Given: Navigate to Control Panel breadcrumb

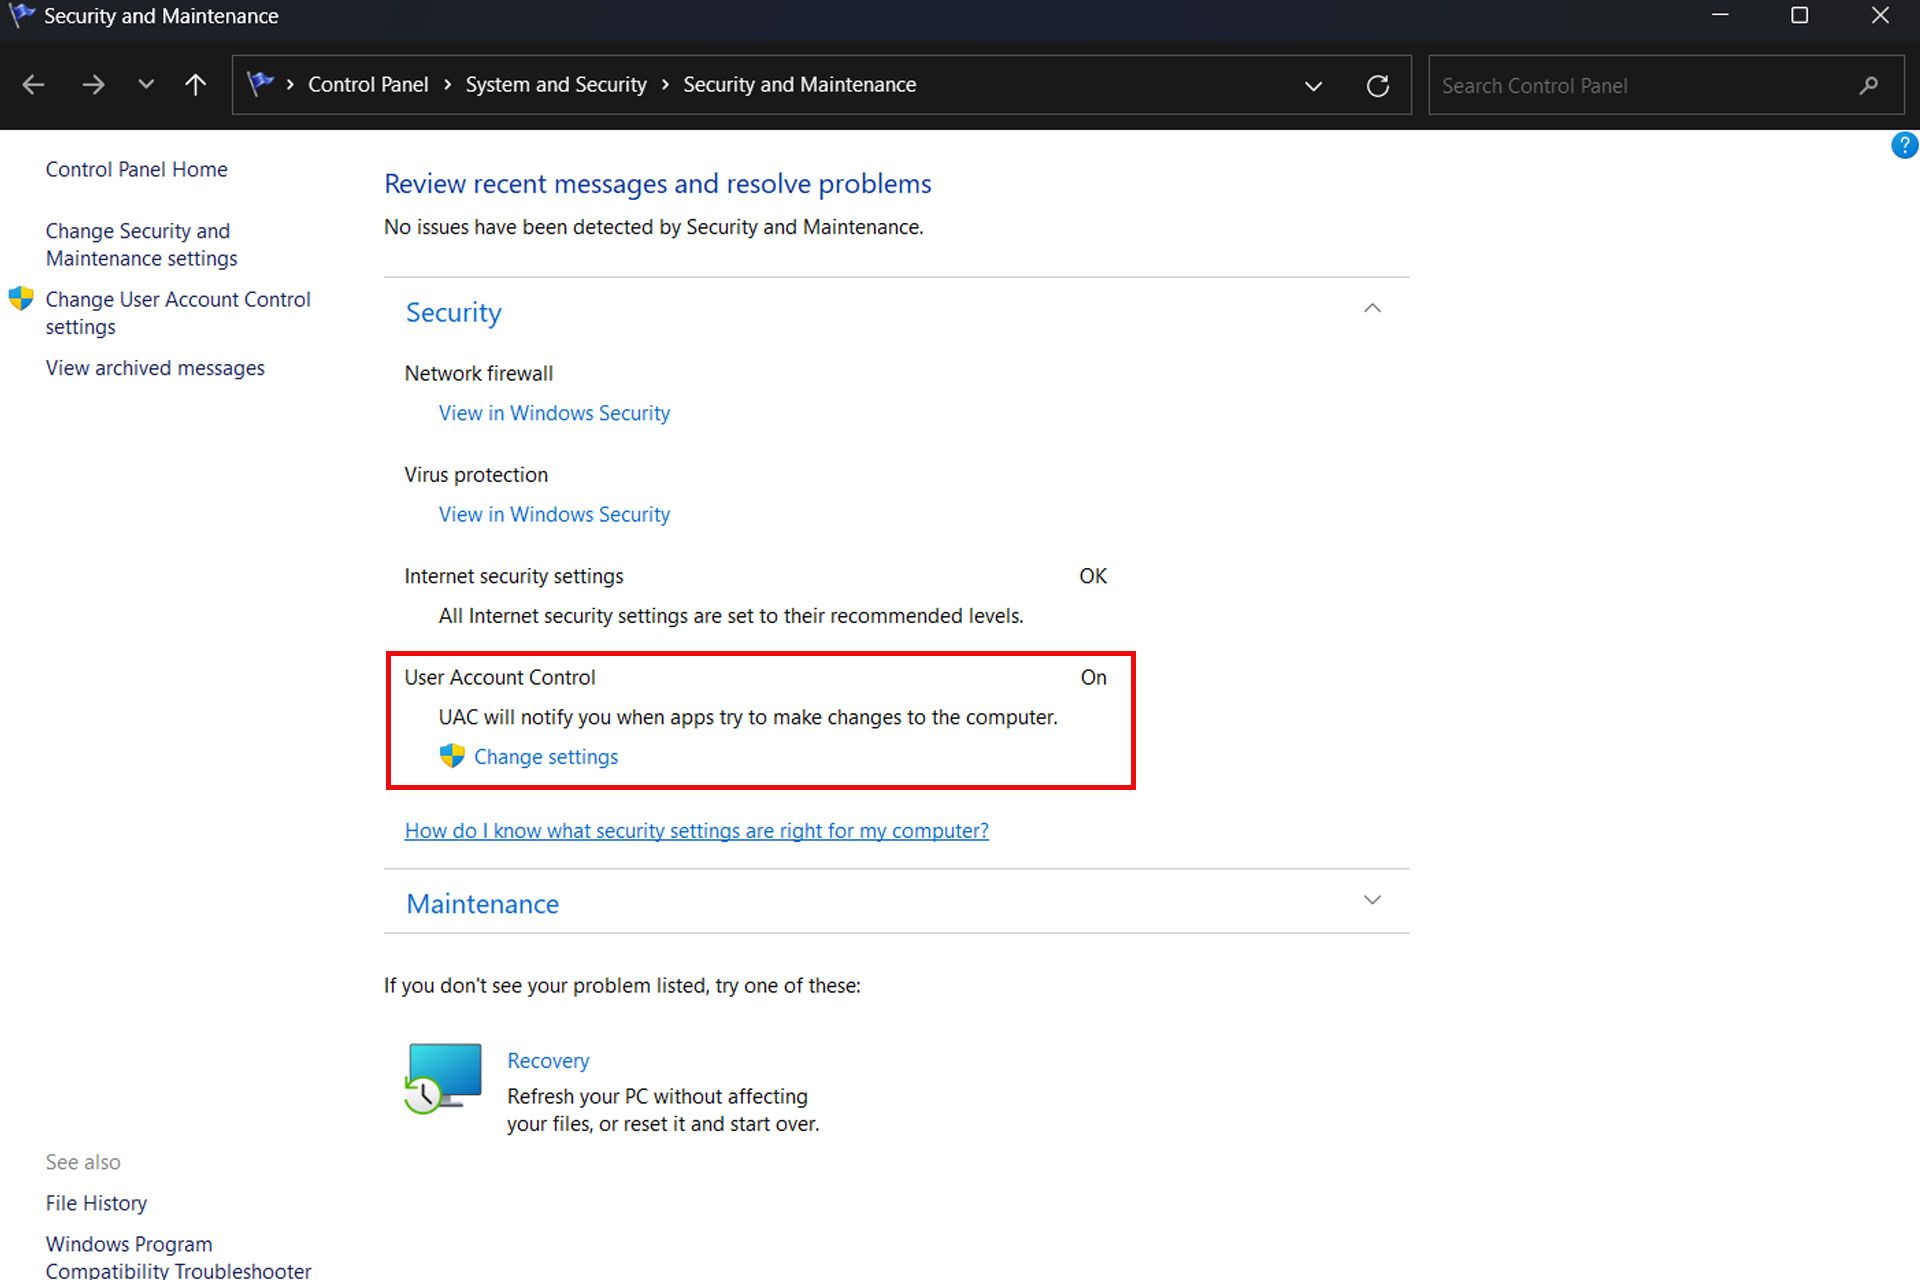Looking at the screenshot, I should 368,85.
